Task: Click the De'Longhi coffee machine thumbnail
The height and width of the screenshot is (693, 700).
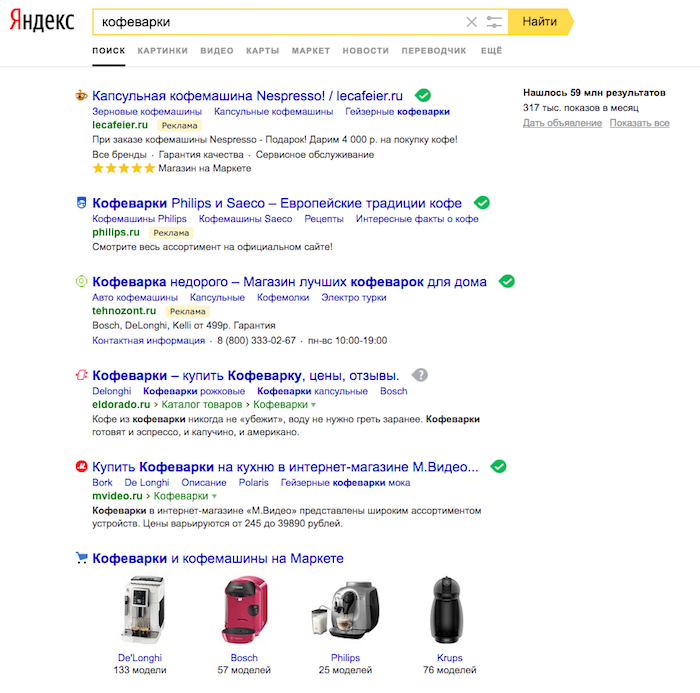Action: (x=143, y=610)
